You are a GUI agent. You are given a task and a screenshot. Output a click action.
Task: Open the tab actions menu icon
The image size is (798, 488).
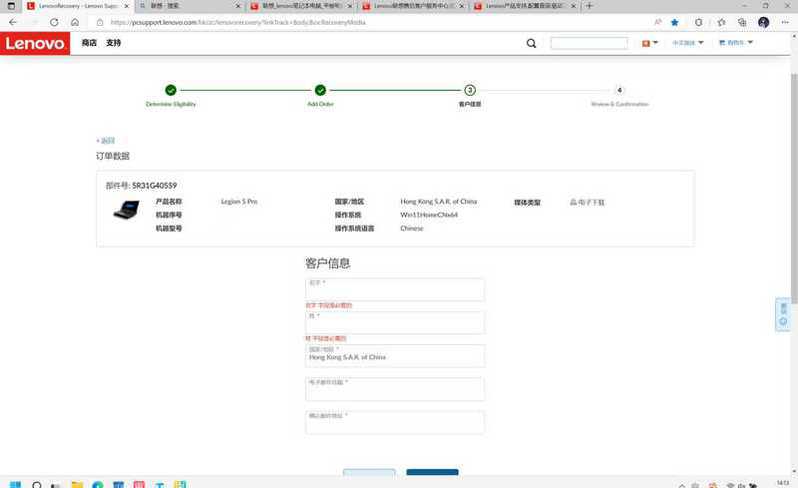tap(11, 6)
